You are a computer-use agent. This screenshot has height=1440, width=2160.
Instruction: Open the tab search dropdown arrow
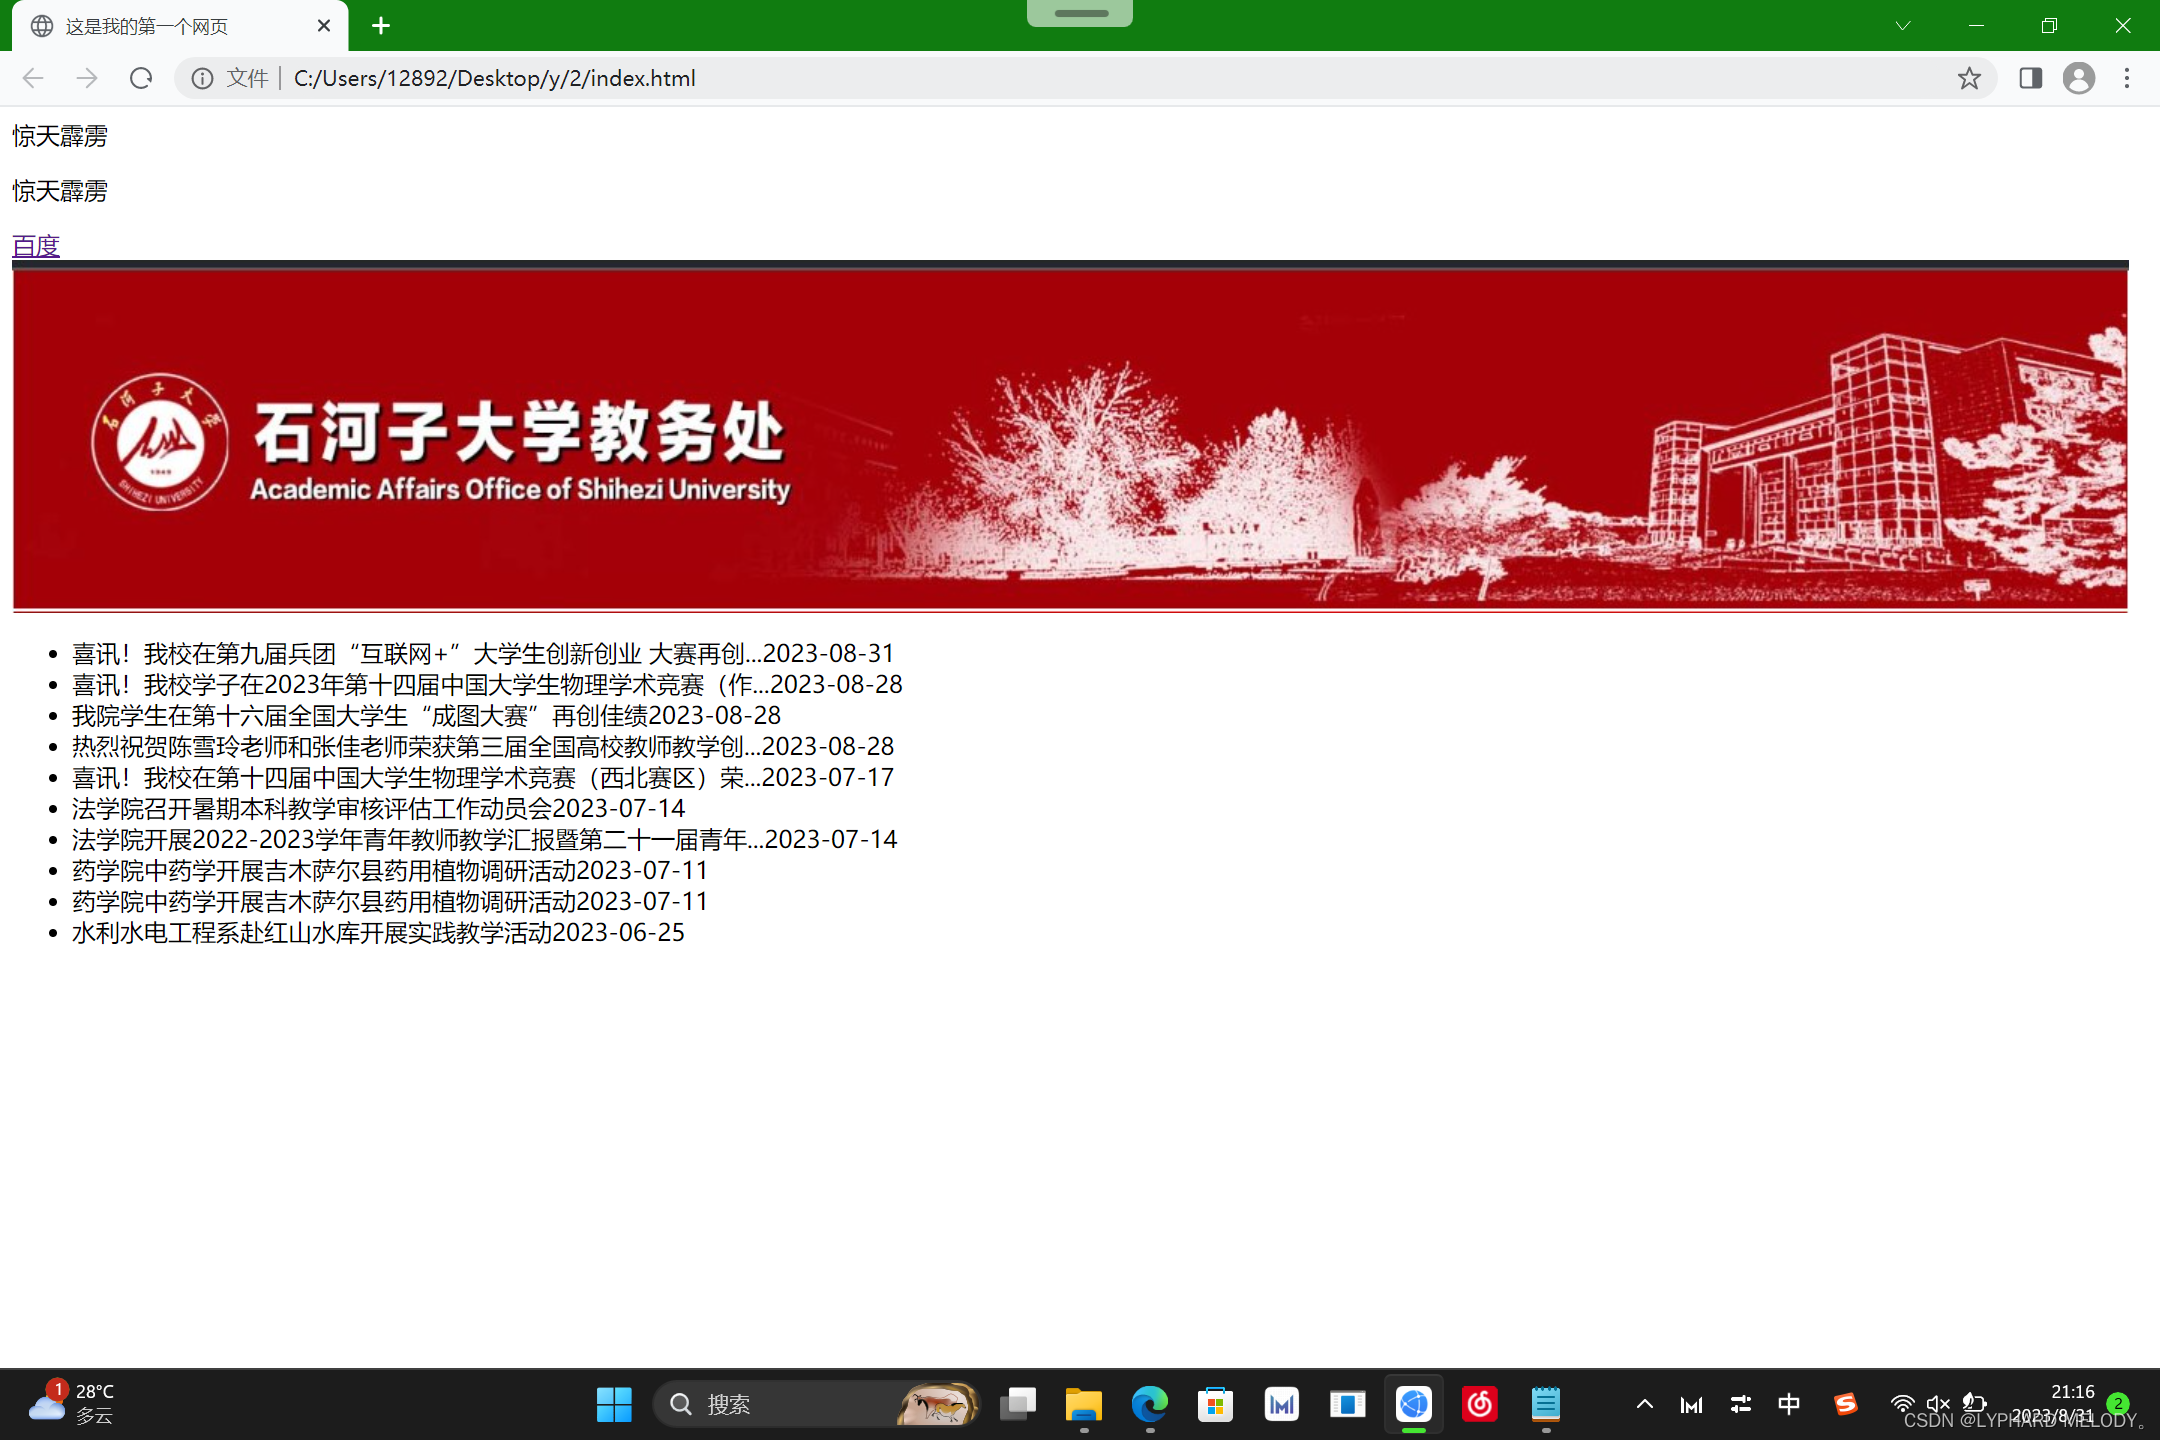[1902, 25]
